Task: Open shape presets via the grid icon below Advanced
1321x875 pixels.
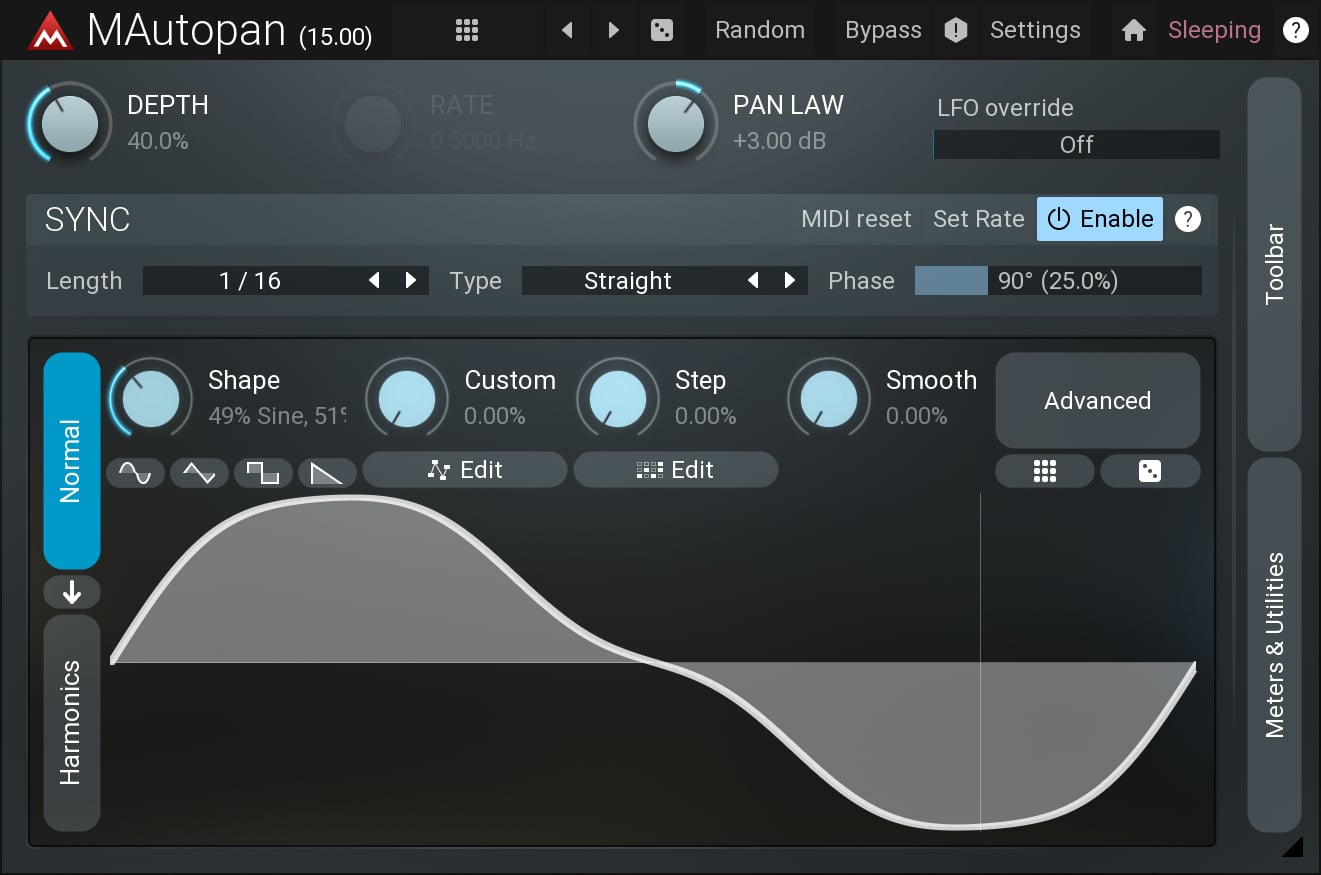Action: [1044, 470]
